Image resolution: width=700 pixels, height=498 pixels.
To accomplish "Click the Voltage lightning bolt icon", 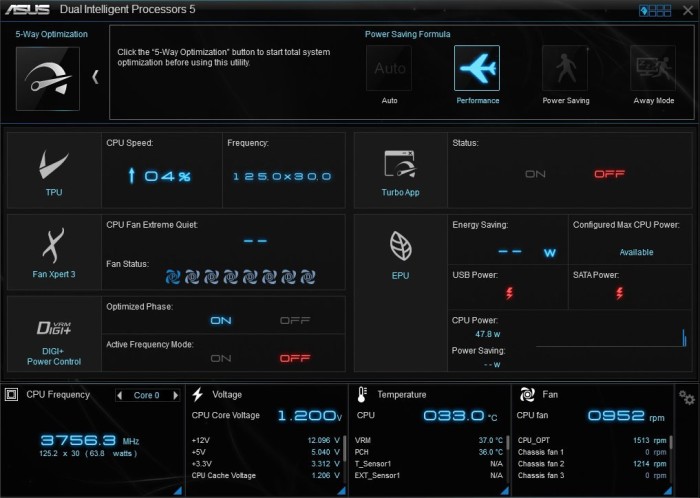I will pyautogui.click(x=197, y=394).
